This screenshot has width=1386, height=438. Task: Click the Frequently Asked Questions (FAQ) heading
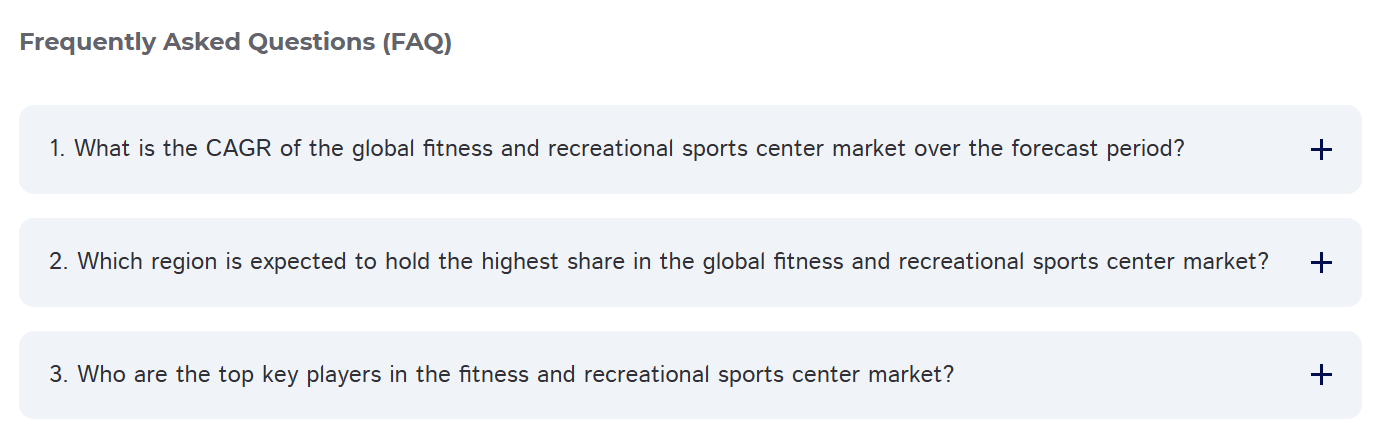coord(236,43)
